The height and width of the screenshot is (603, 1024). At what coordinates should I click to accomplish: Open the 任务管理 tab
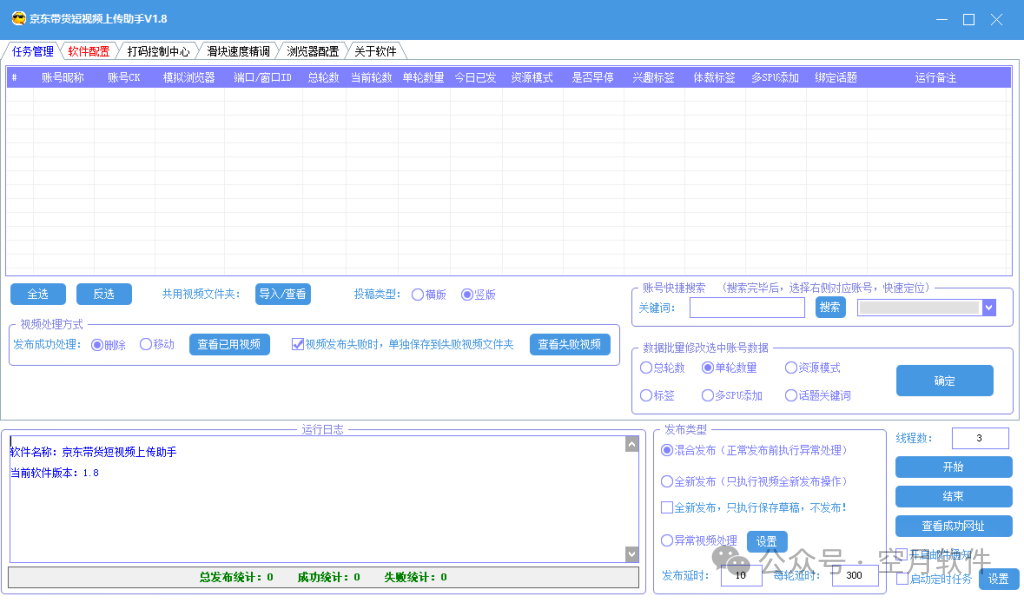click(x=33, y=51)
